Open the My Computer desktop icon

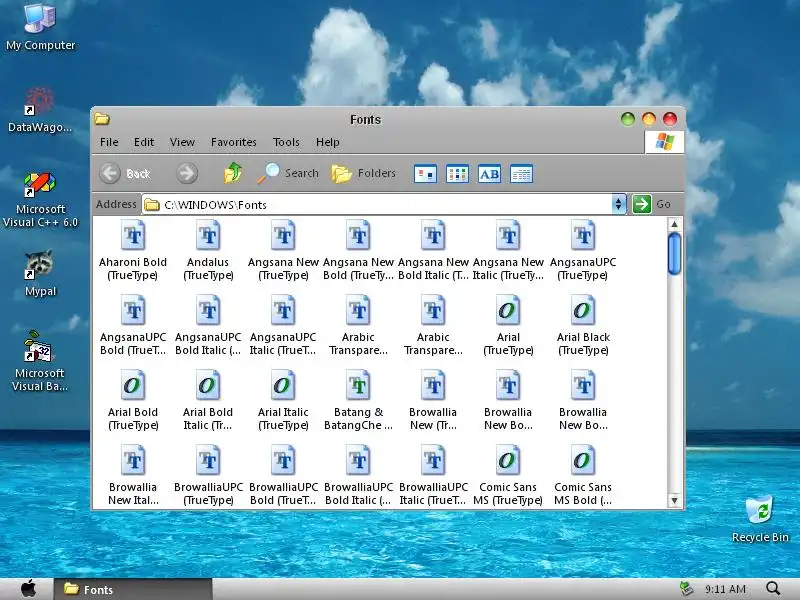pyautogui.click(x=40, y=27)
